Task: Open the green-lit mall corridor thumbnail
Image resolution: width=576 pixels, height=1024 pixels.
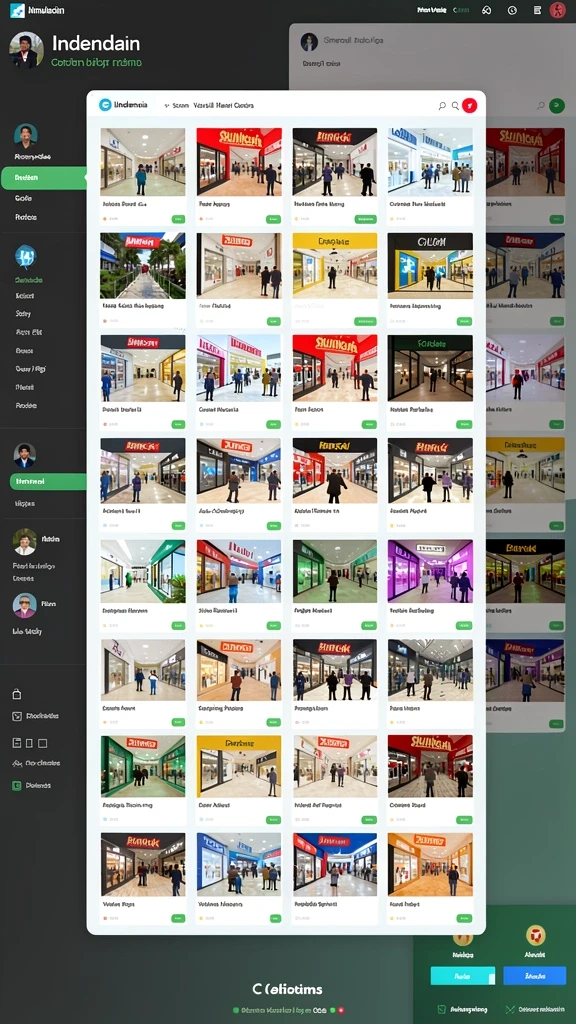Action: click(x=334, y=571)
